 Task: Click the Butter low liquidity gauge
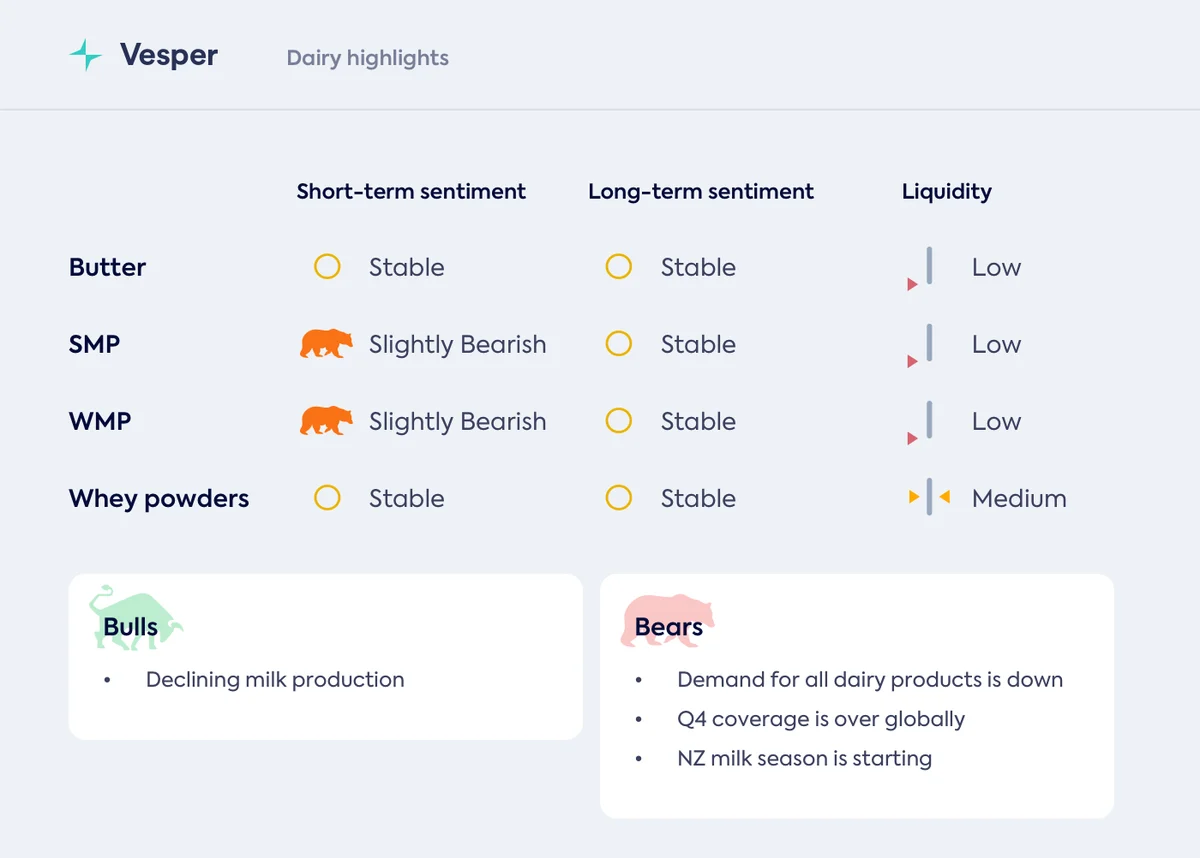[x=921, y=269]
